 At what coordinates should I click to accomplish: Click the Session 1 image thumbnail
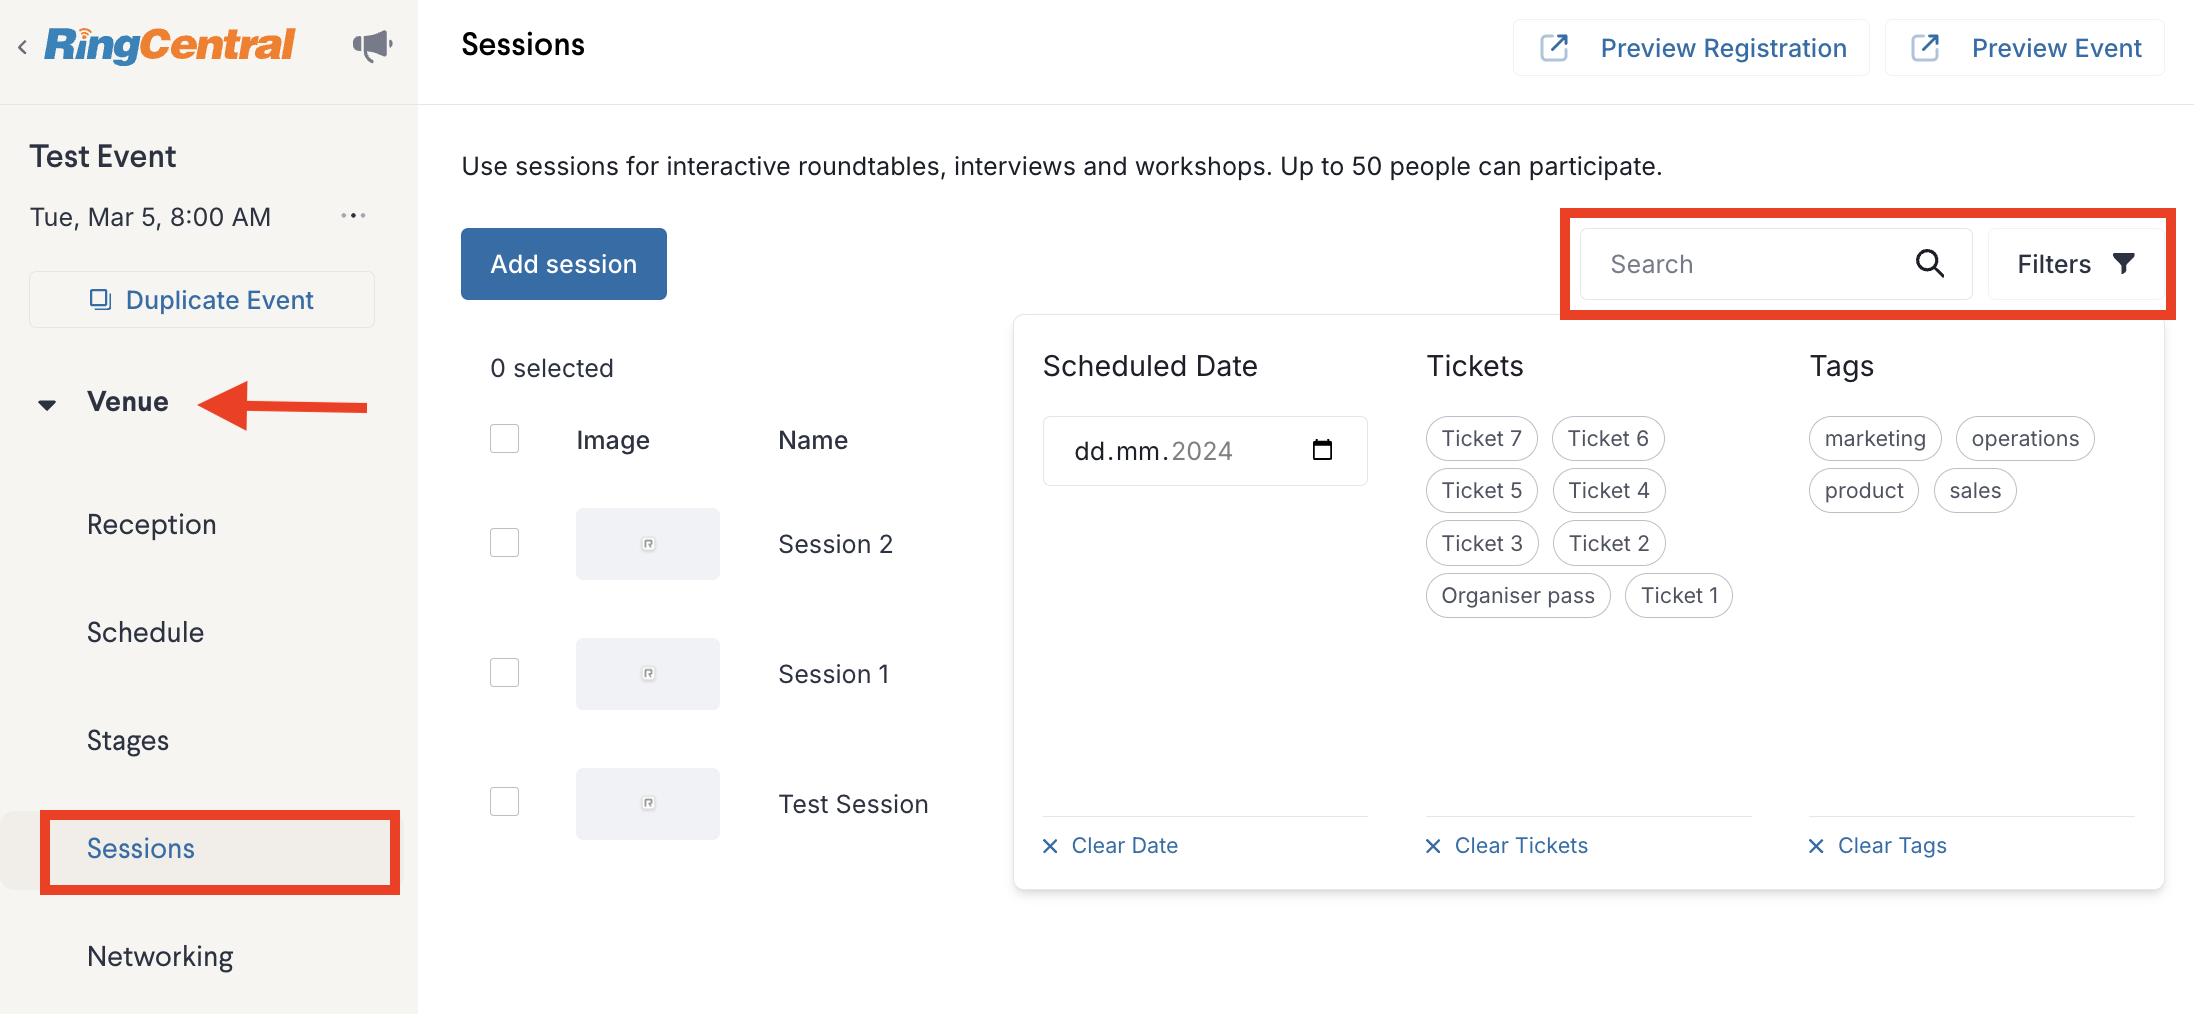[x=648, y=674]
